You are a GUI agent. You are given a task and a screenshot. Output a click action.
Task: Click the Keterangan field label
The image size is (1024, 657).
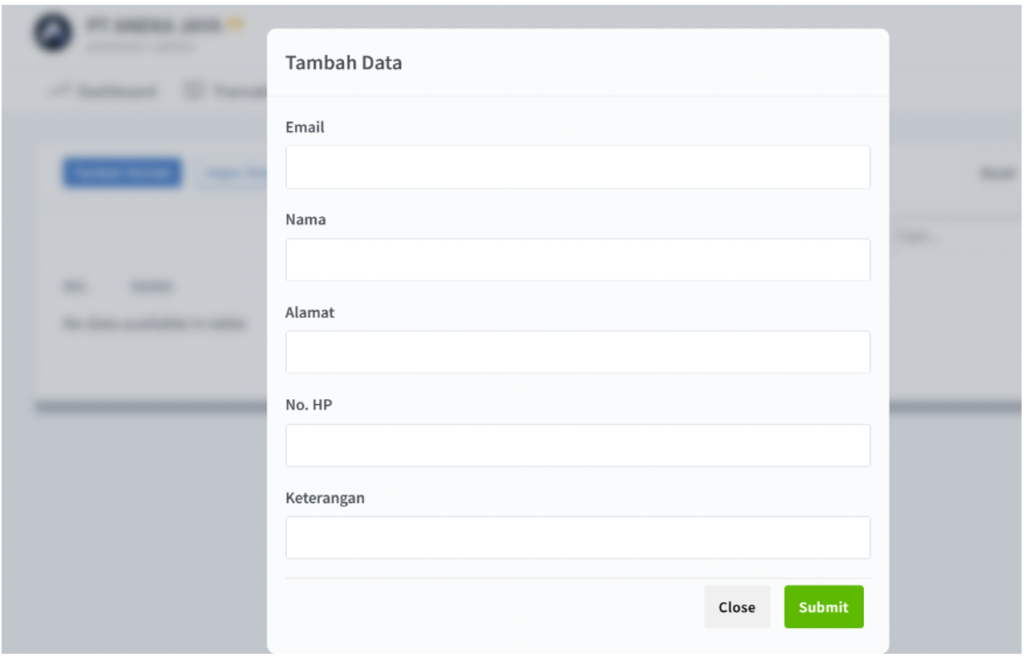325,497
